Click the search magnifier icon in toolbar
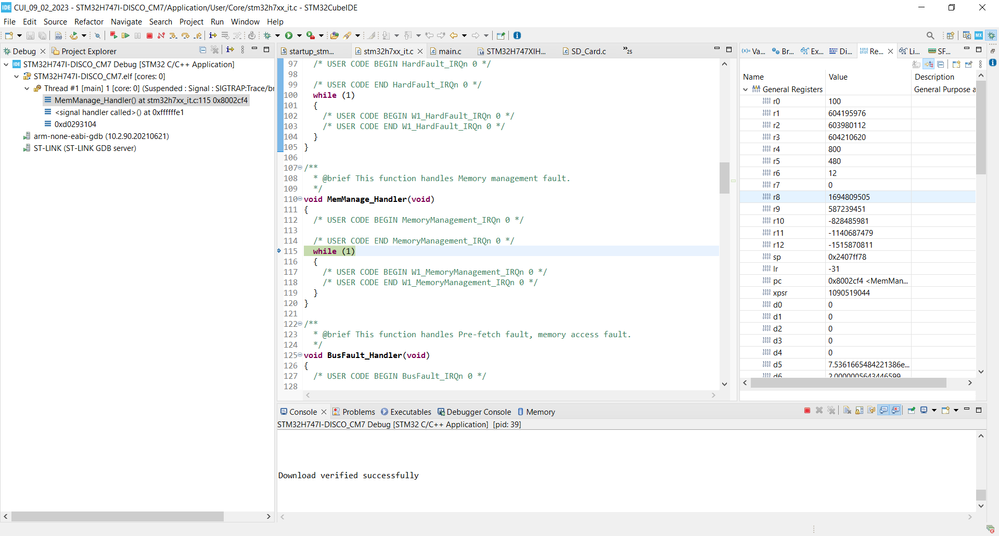 [930, 36]
